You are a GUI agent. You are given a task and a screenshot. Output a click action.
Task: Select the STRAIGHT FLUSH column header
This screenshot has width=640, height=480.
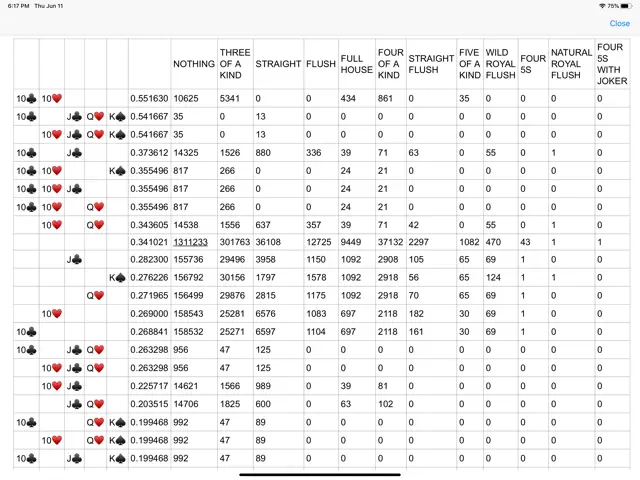431,64
